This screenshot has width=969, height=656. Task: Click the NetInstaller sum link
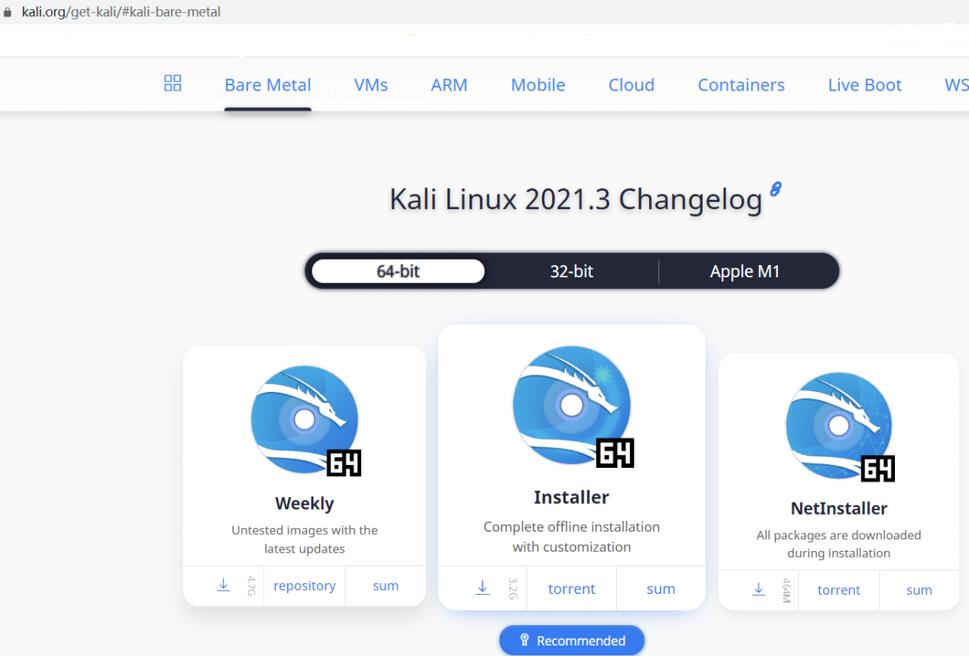tap(919, 590)
